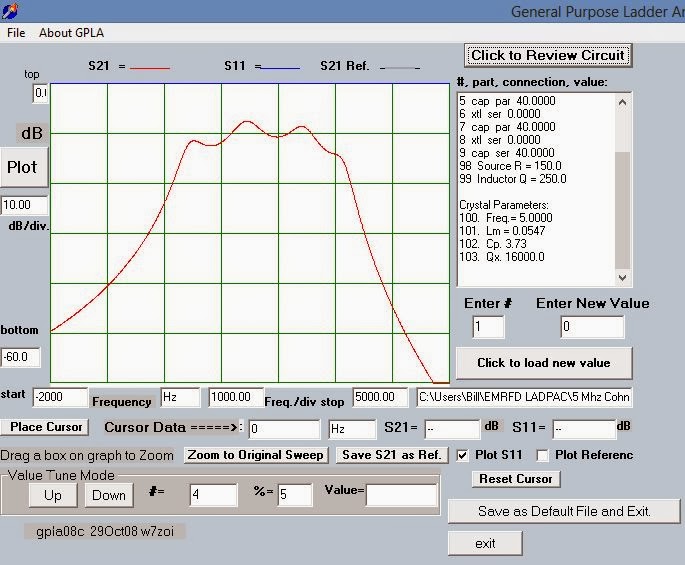Click the Place Cursor button
The height and width of the screenshot is (565, 685).
pos(46,427)
